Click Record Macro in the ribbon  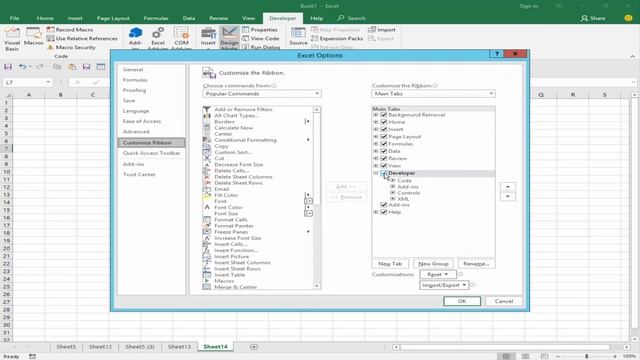coord(70,30)
